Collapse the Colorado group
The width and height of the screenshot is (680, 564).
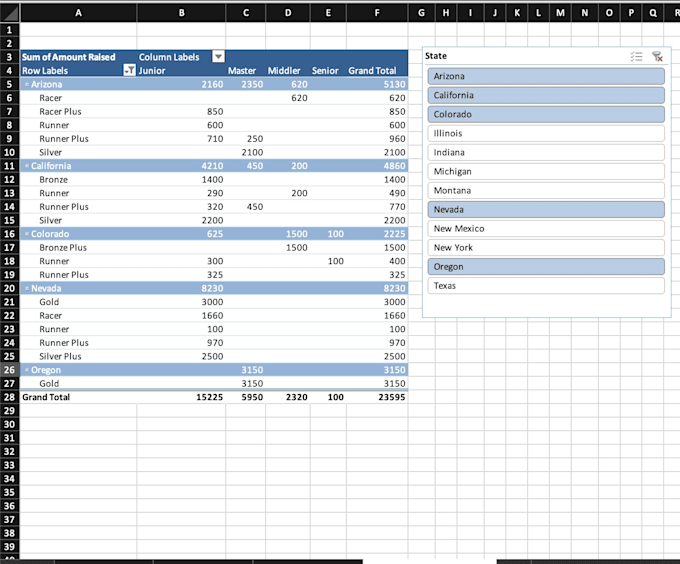(27, 234)
